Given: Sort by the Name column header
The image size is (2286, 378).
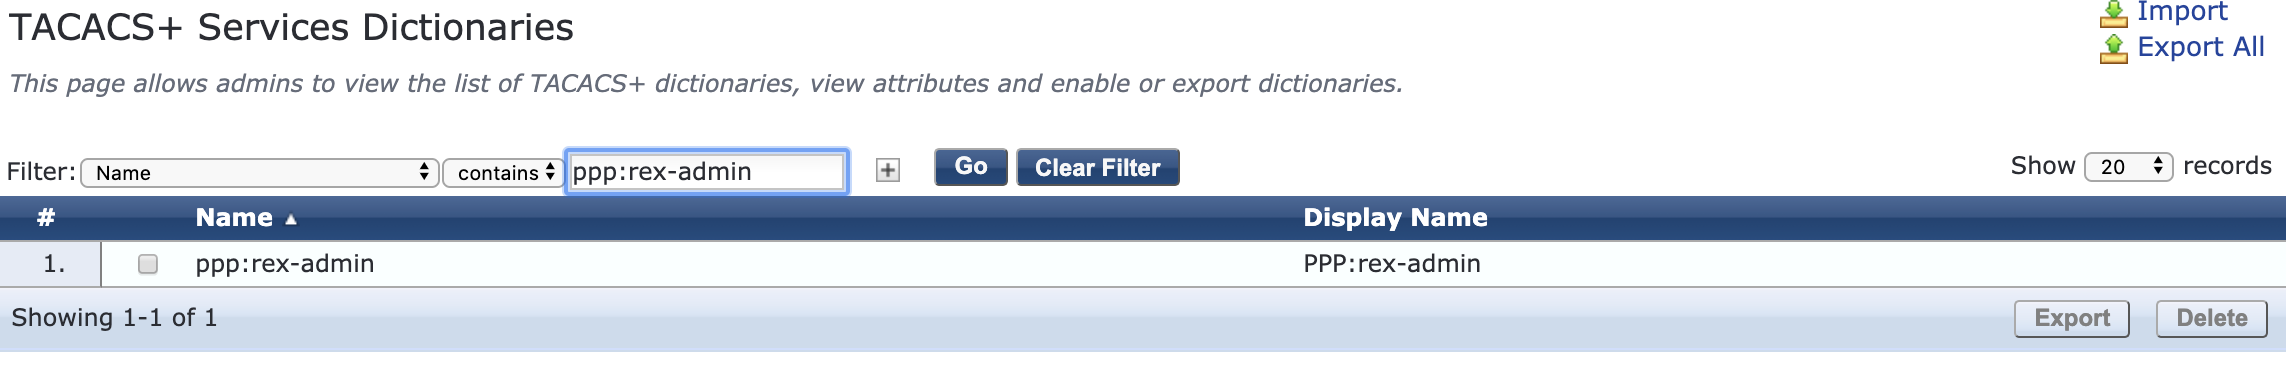Looking at the screenshot, I should click(234, 217).
